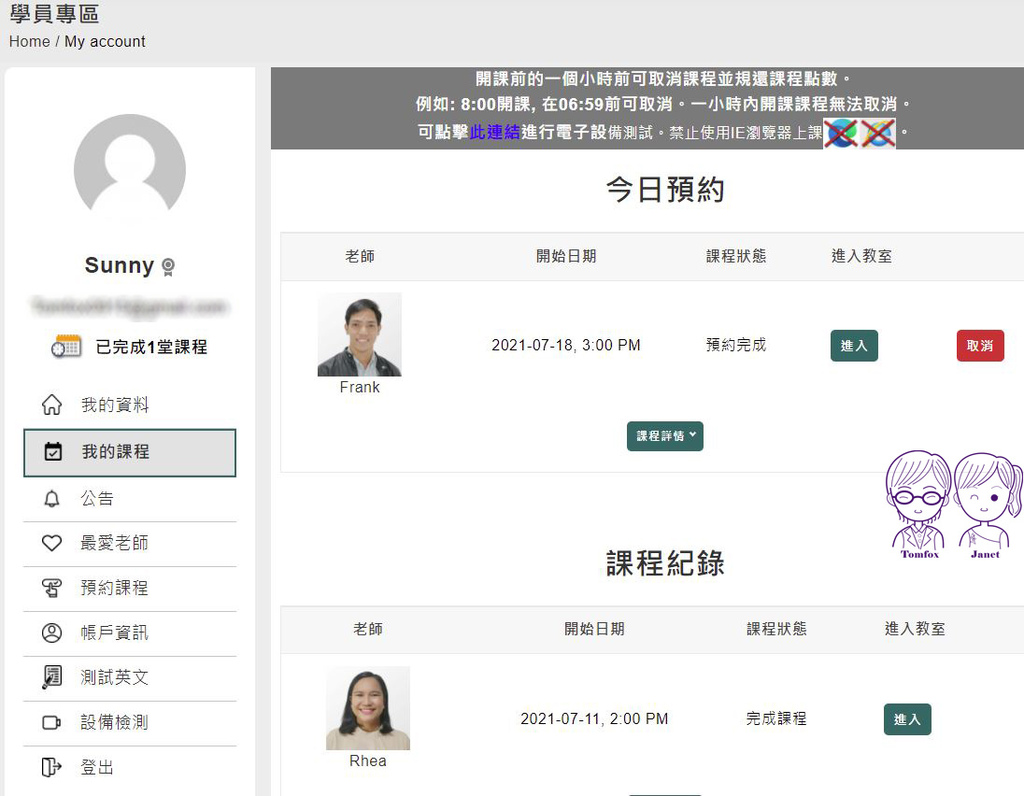Go to 我的資料 in sidebar
Image resolution: width=1024 pixels, height=796 pixels.
[129, 405]
